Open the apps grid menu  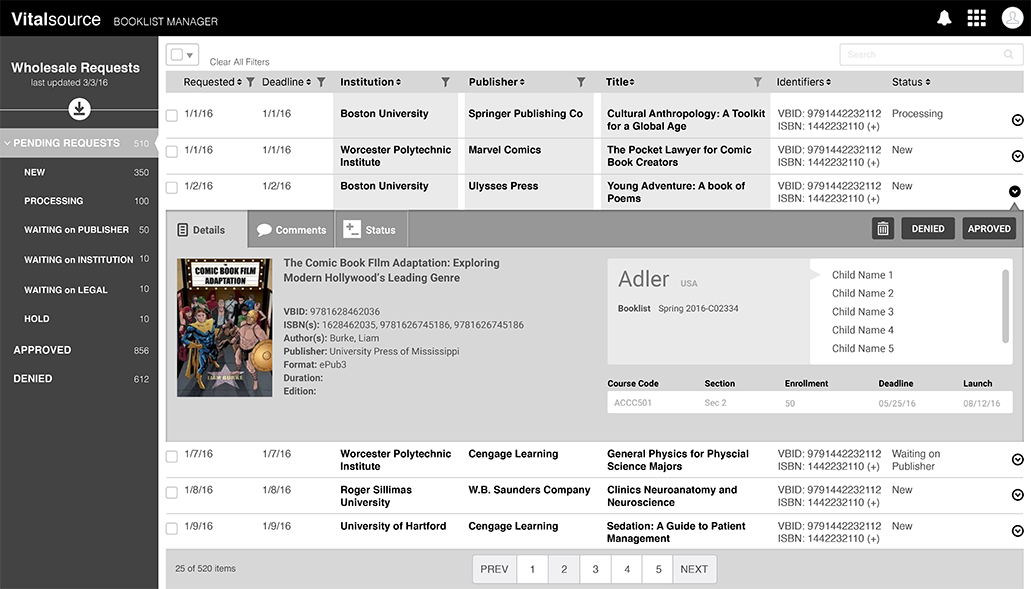click(977, 18)
